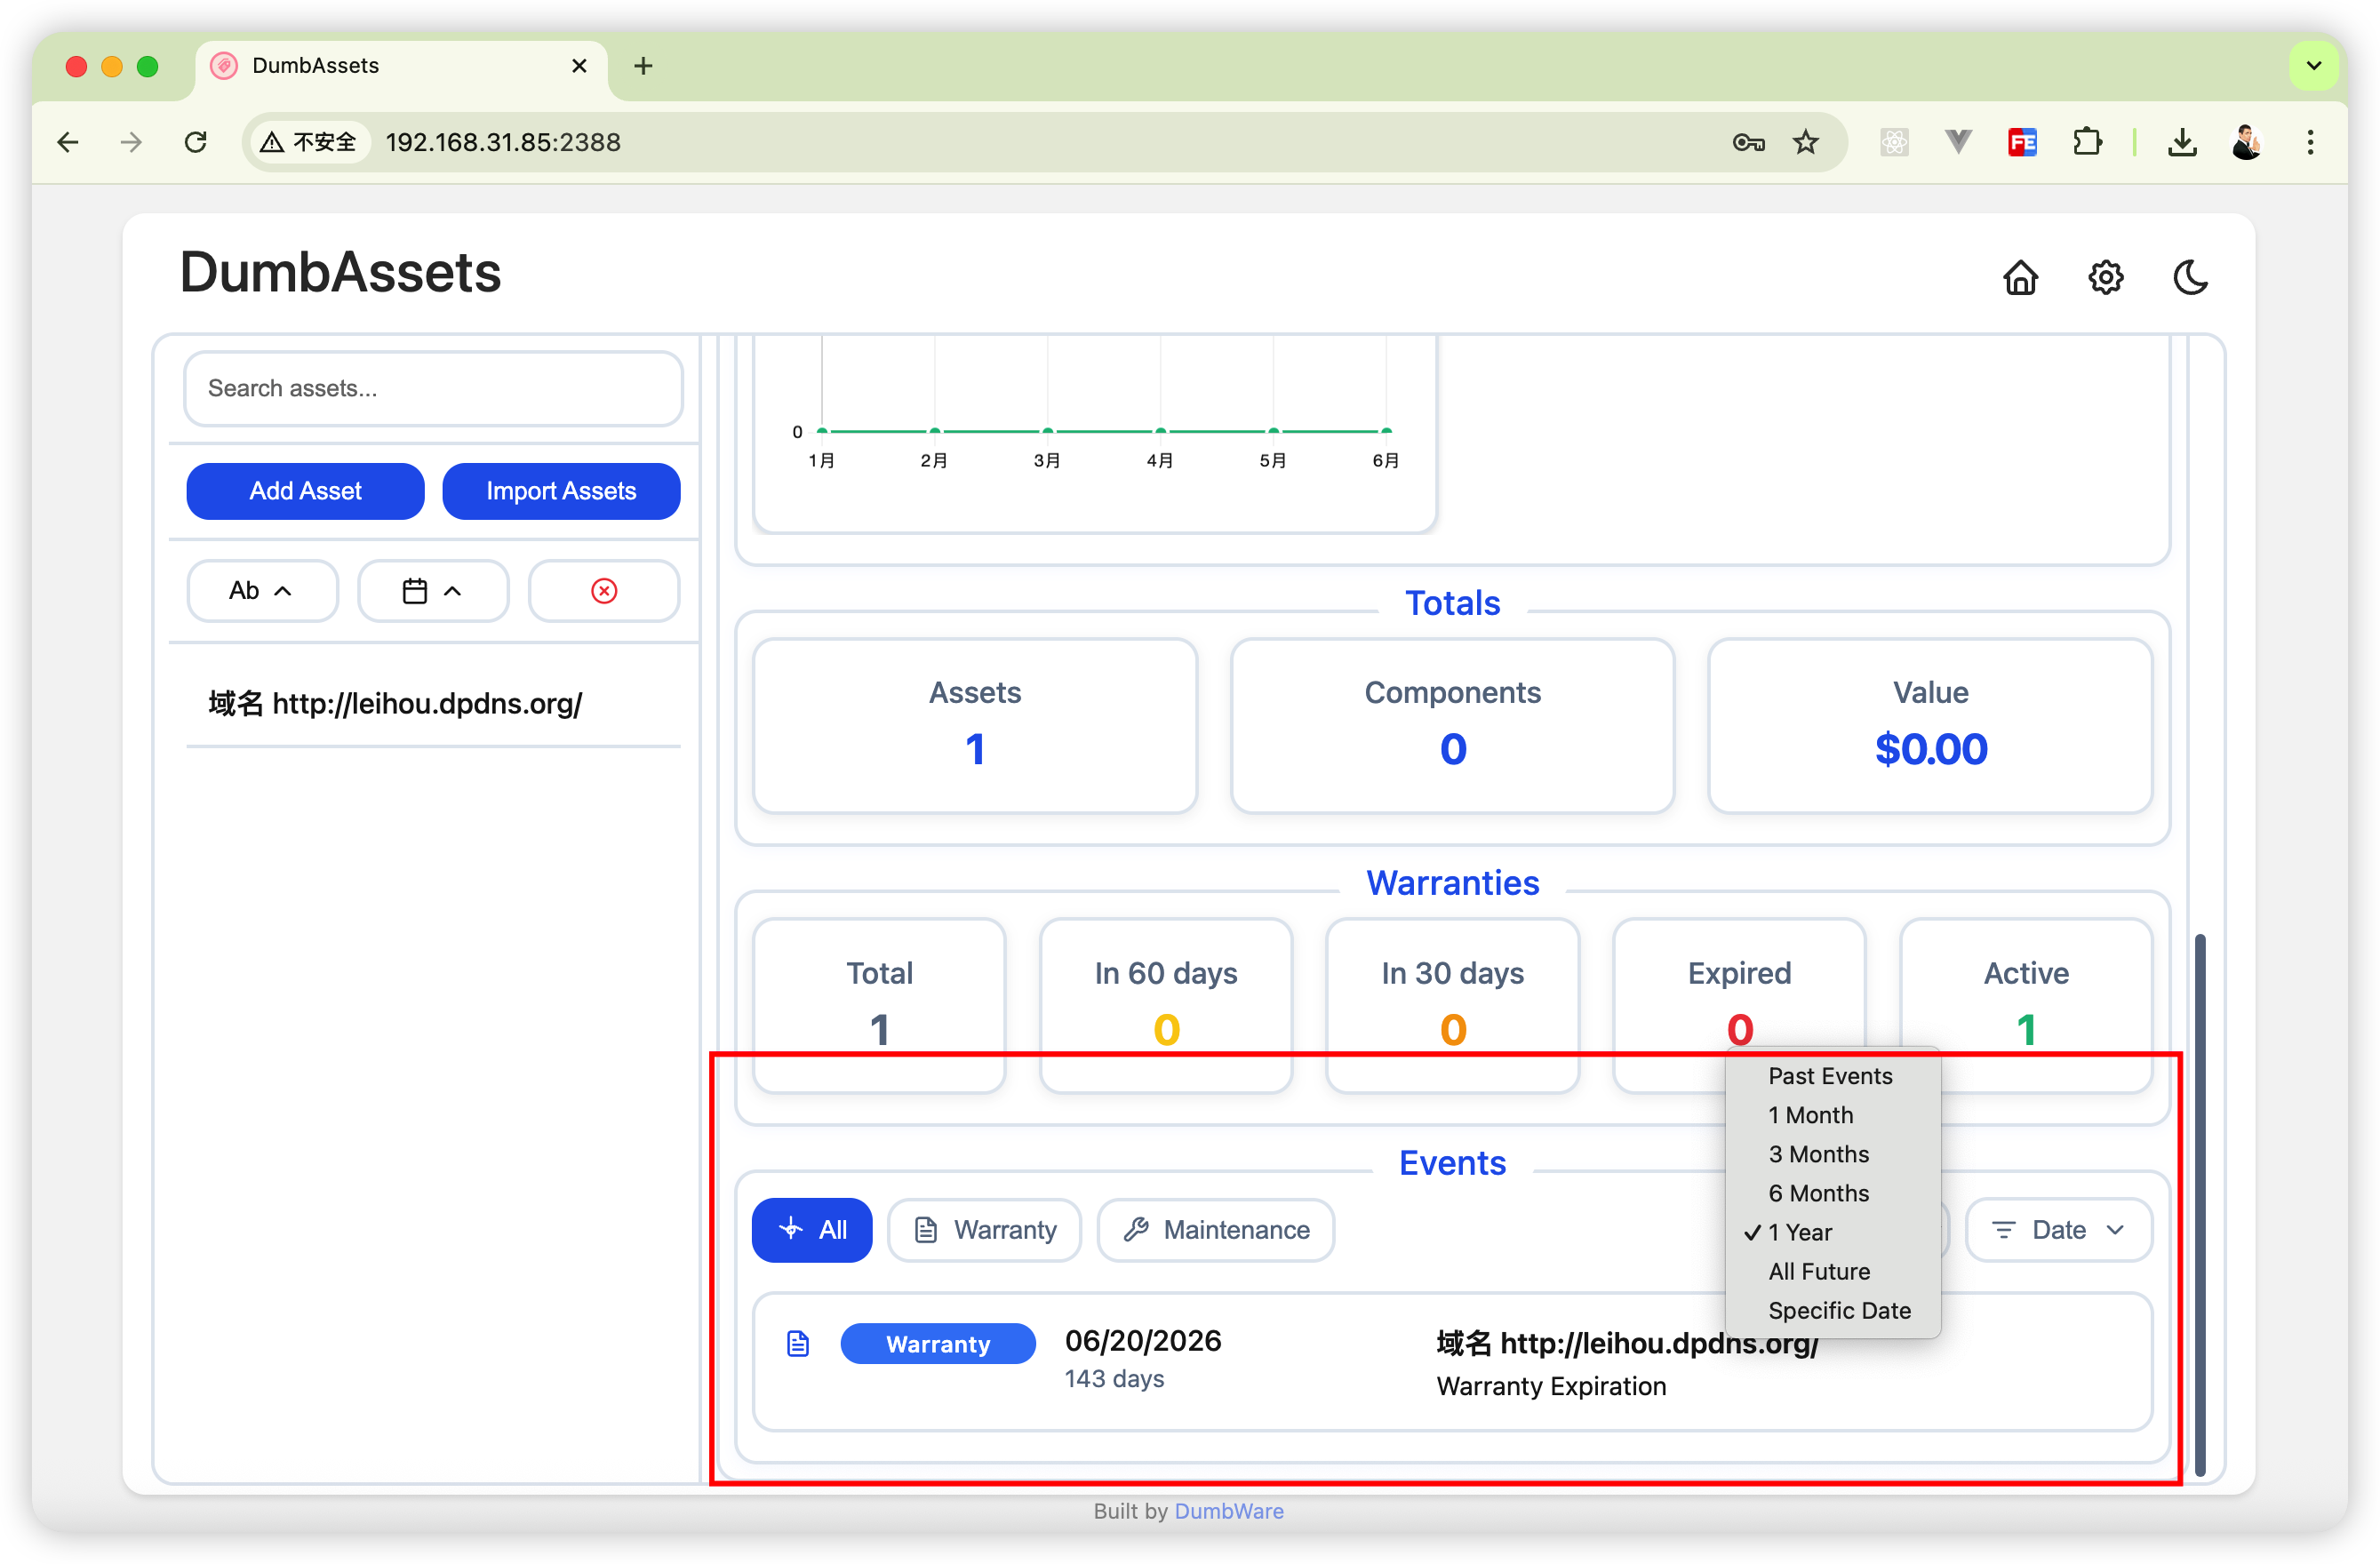The image size is (2380, 1564).
Task: Toggle the Warranty events filter
Action: pos(984,1230)
